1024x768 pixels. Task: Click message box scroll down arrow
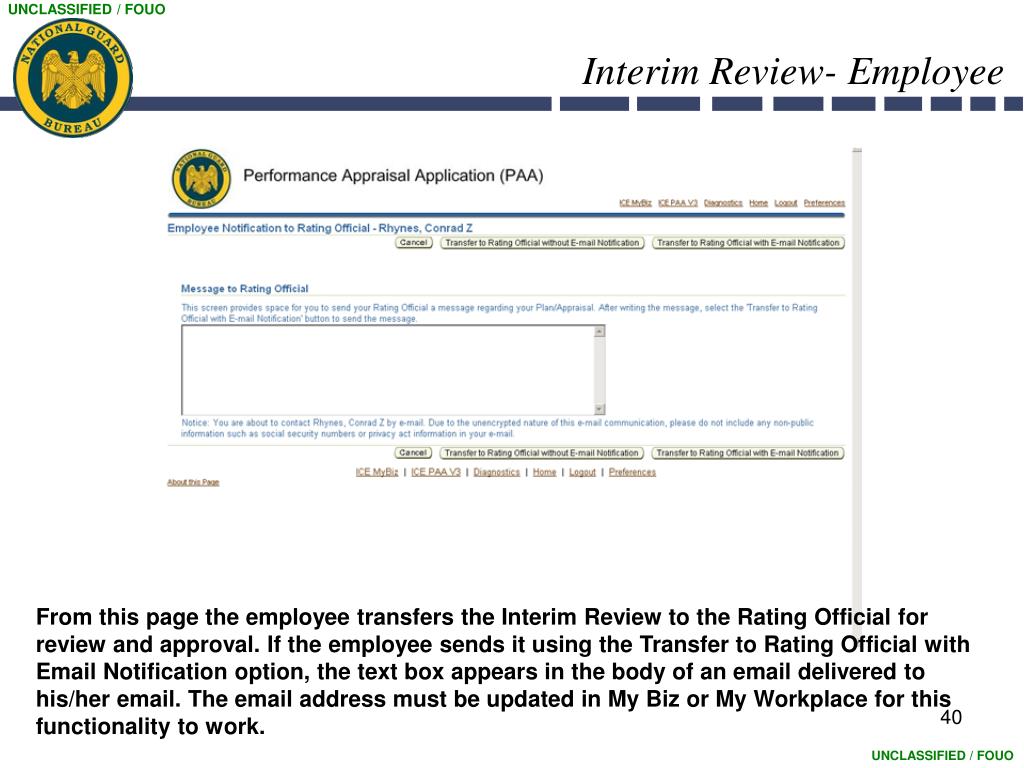pyautogui.click(x=600, y=409)
